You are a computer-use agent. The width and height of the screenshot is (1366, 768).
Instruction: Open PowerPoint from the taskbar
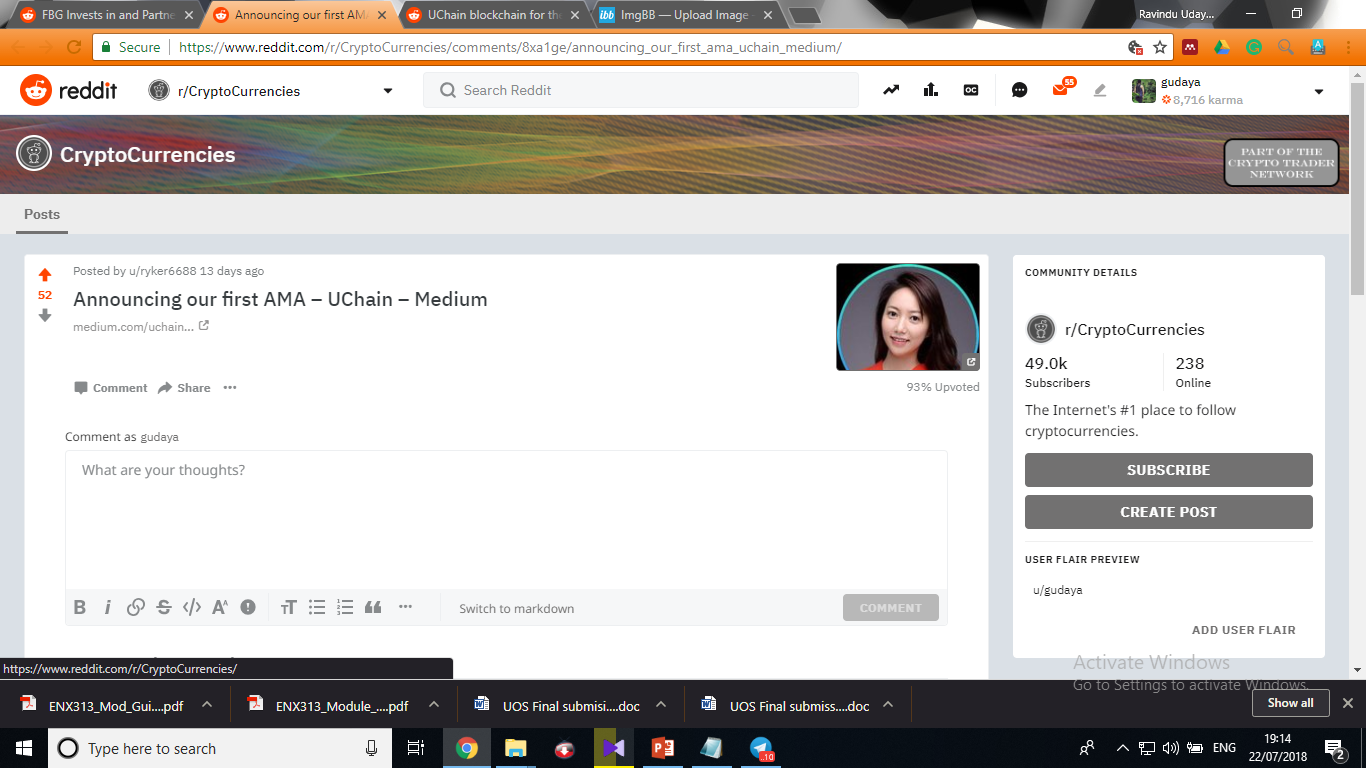pos(663,748)
